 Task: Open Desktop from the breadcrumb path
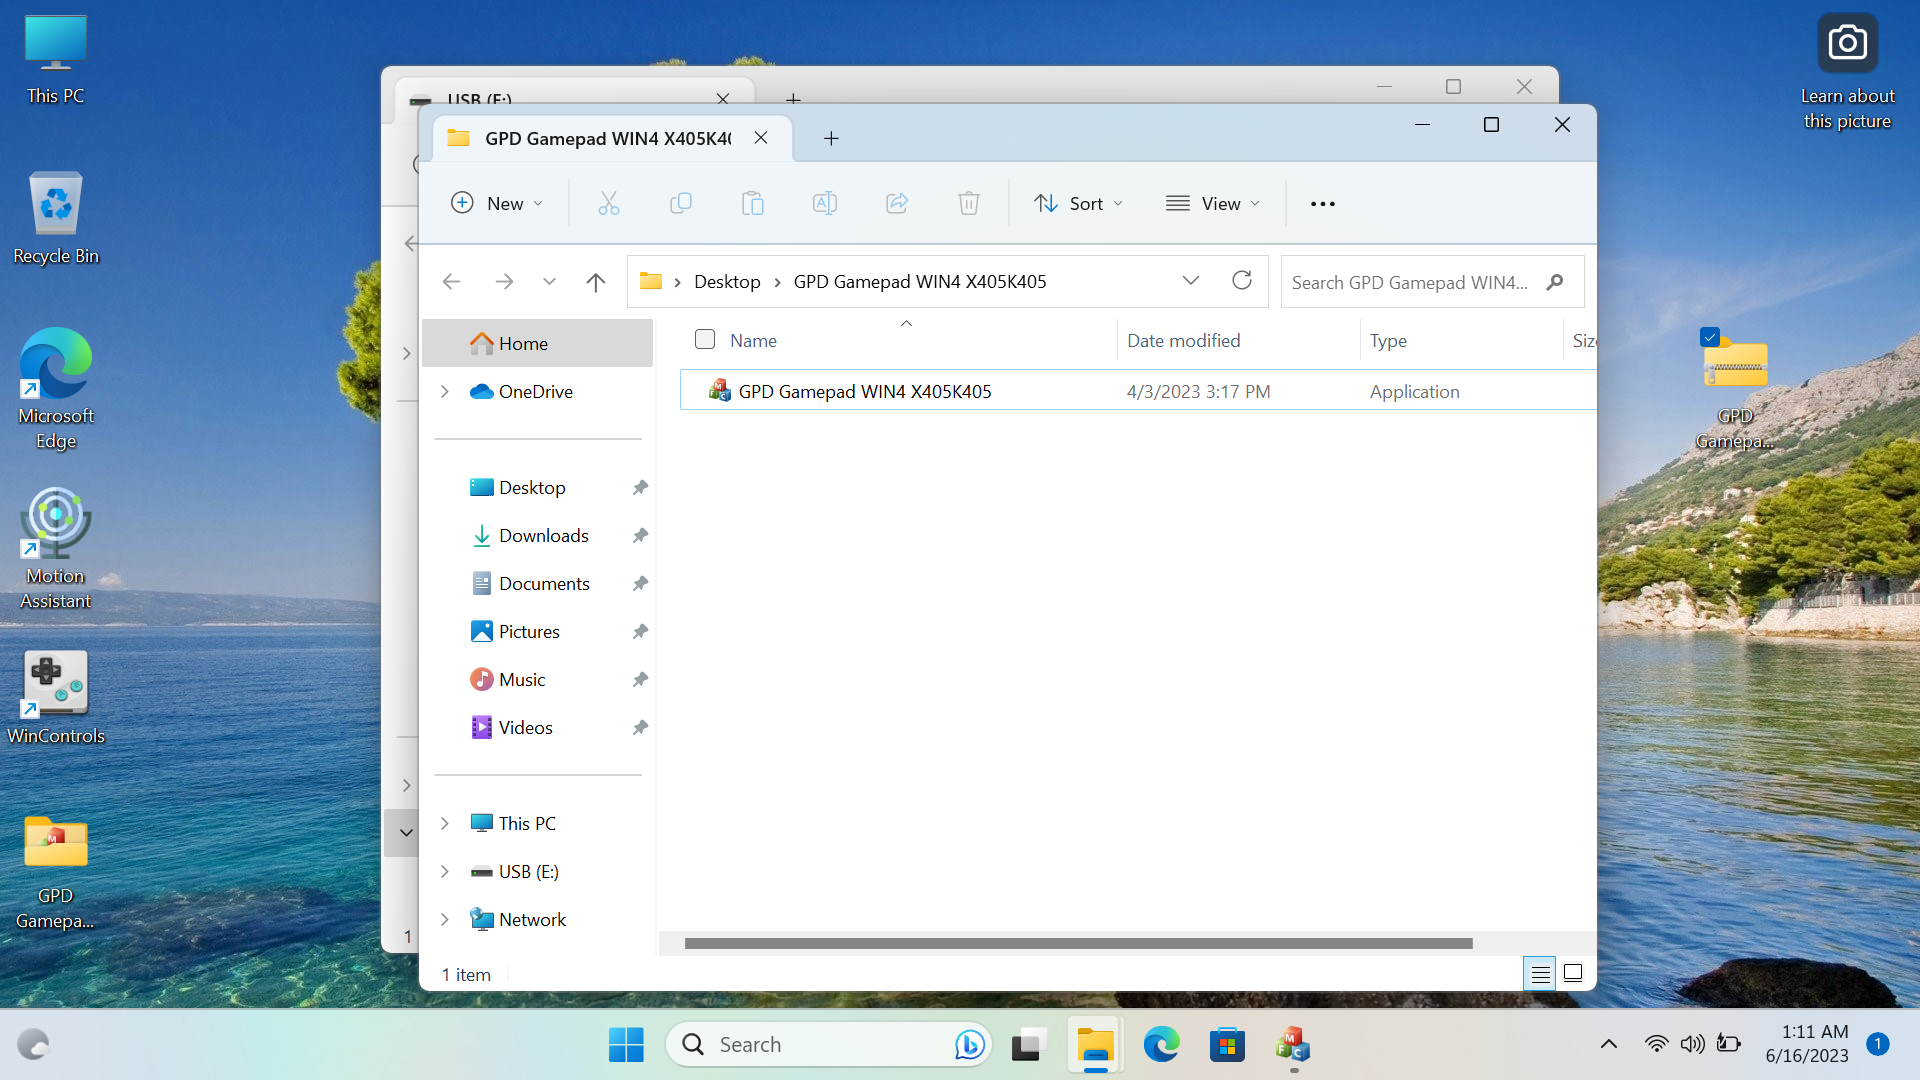[x=727, y=281]
